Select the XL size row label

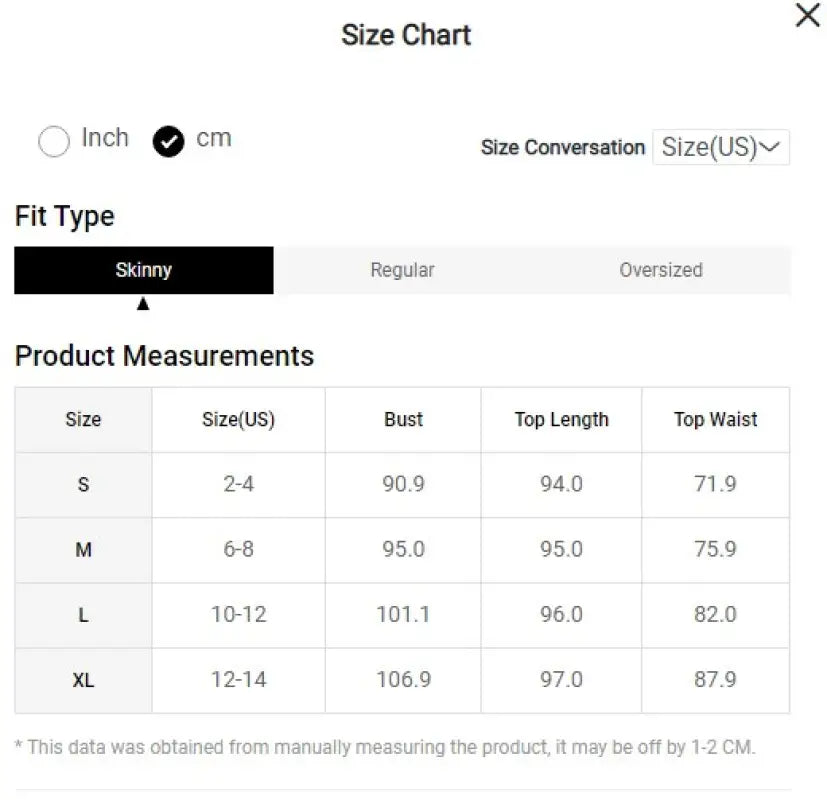coord(83,680)
